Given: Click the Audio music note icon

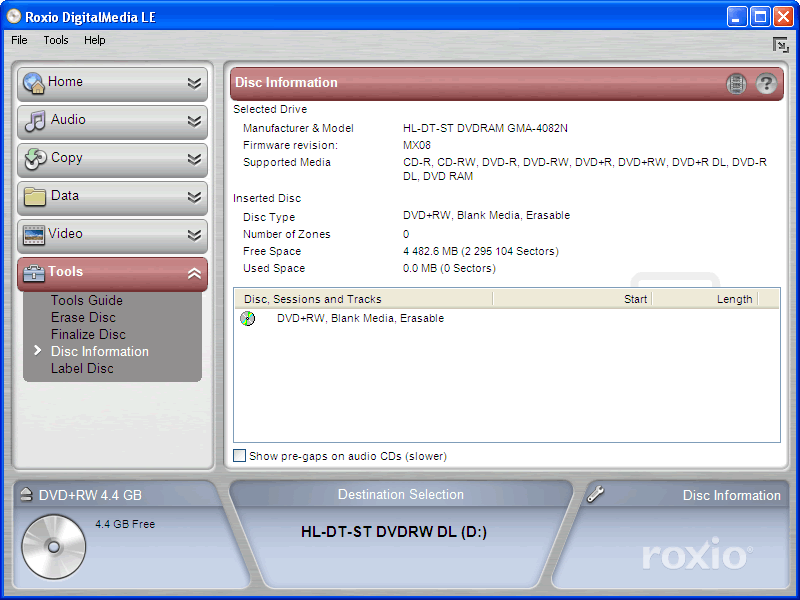Looking at the screenshot, I should (35, 121).
